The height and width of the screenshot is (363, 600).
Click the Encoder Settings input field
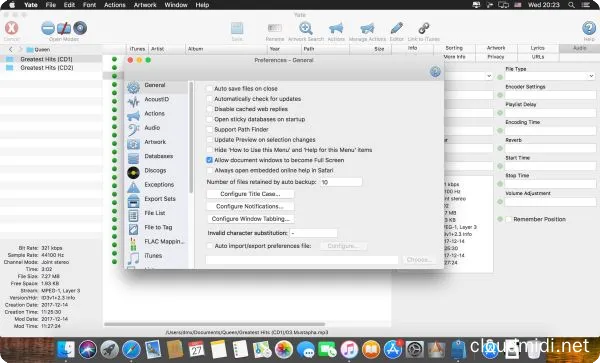point(550,95)
